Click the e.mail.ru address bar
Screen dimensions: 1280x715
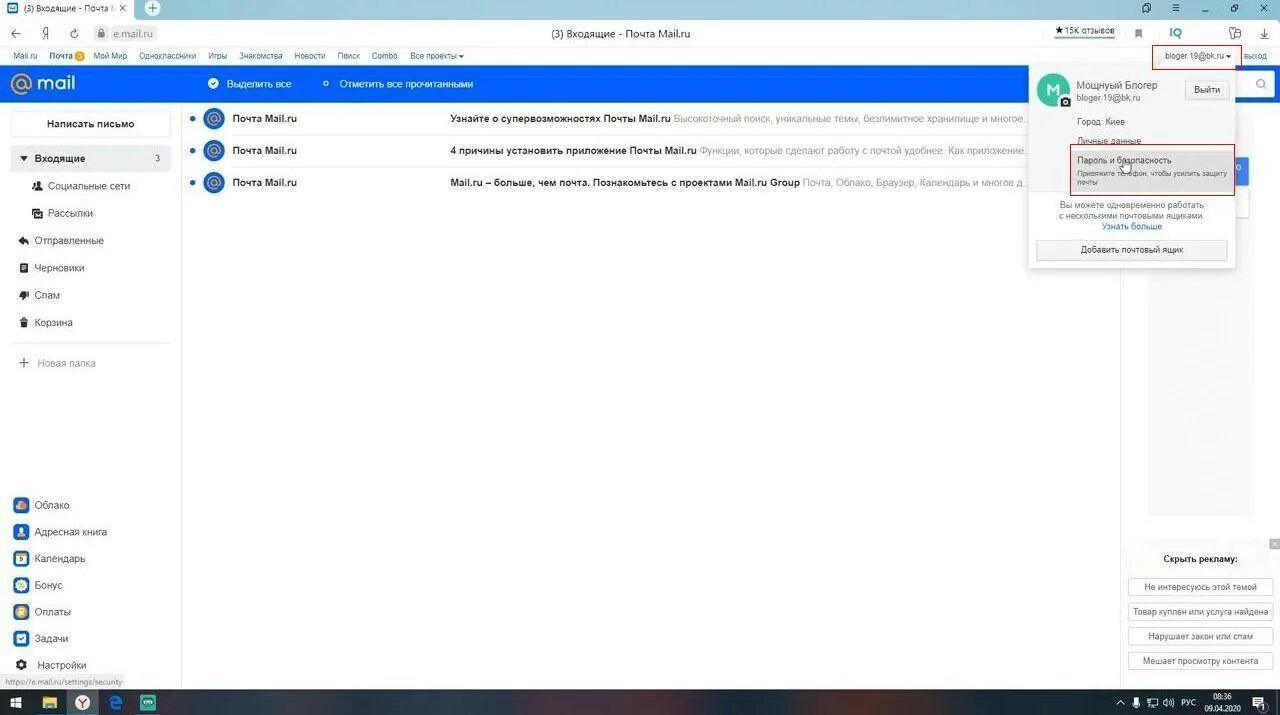(133, 33)
